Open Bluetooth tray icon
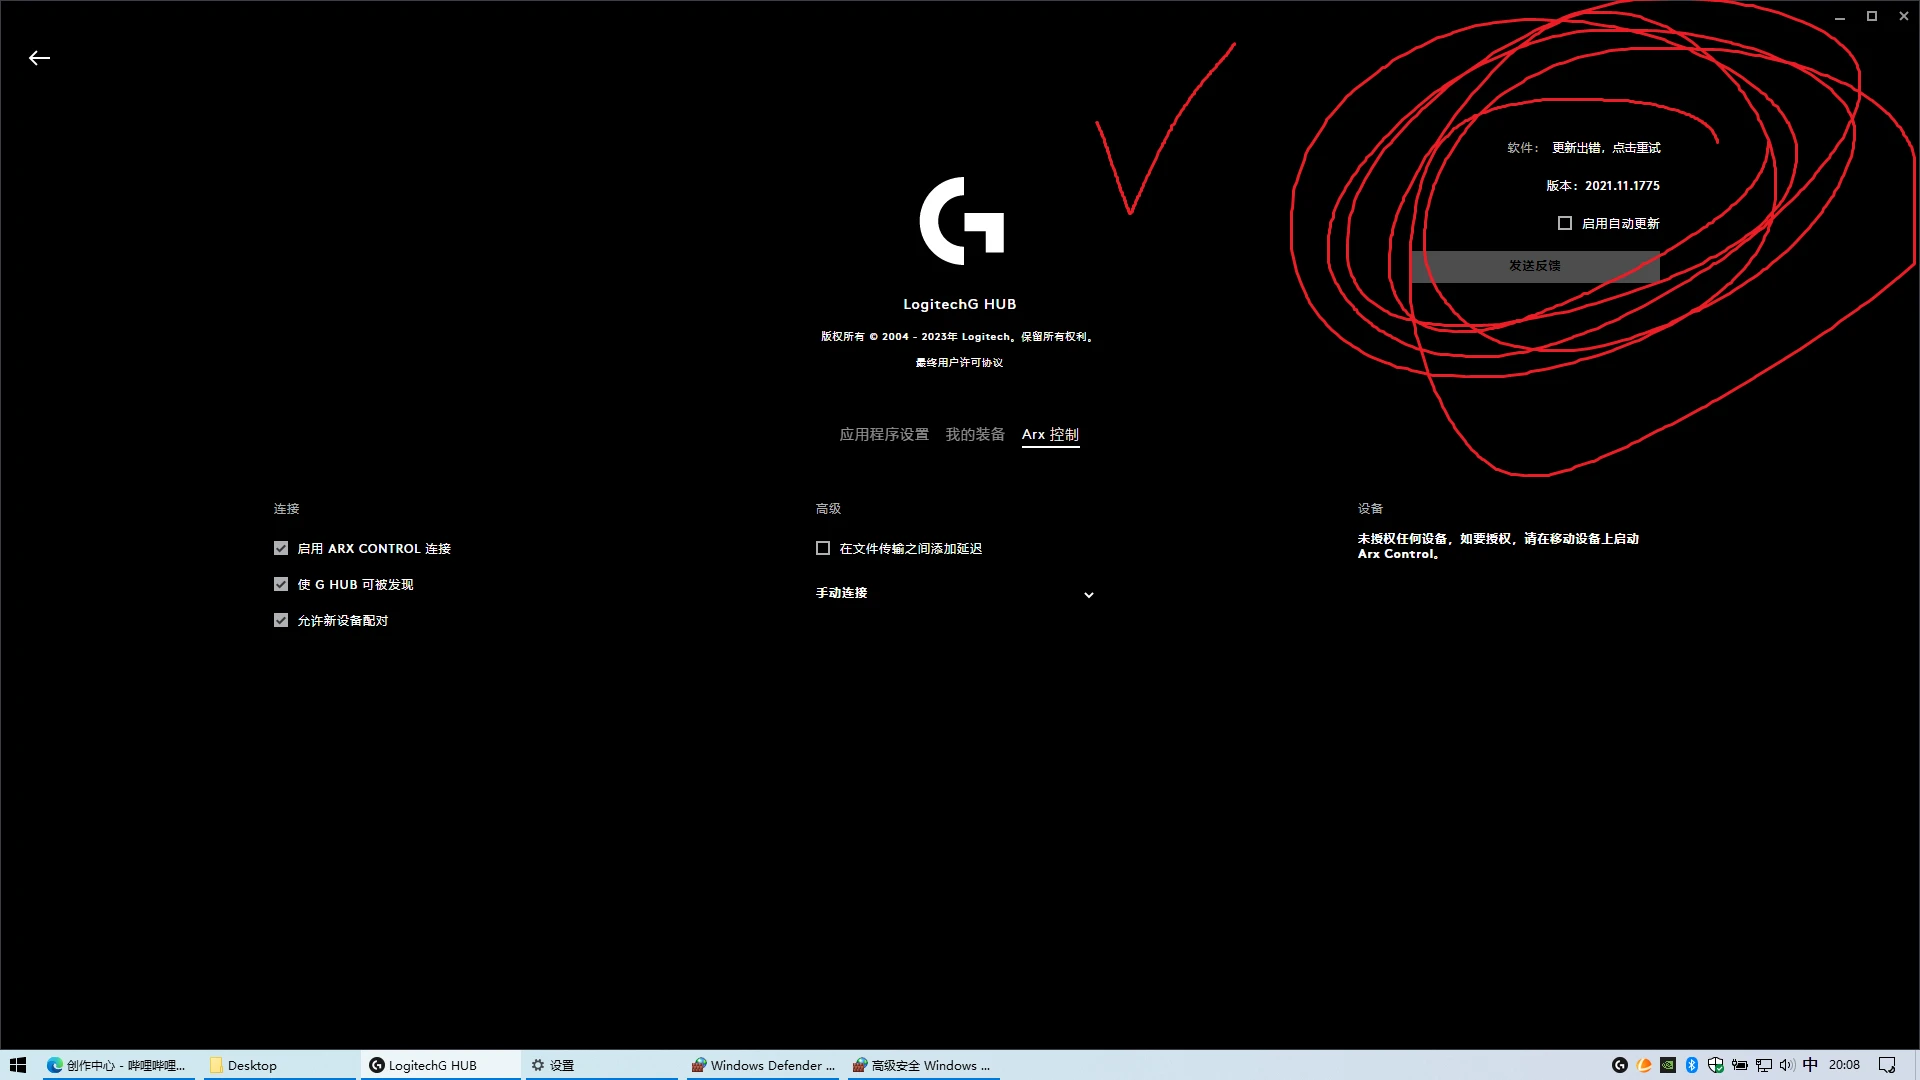Image resolution: width=1920 pixels, height=1080 pixels. click(1692, 1065)
